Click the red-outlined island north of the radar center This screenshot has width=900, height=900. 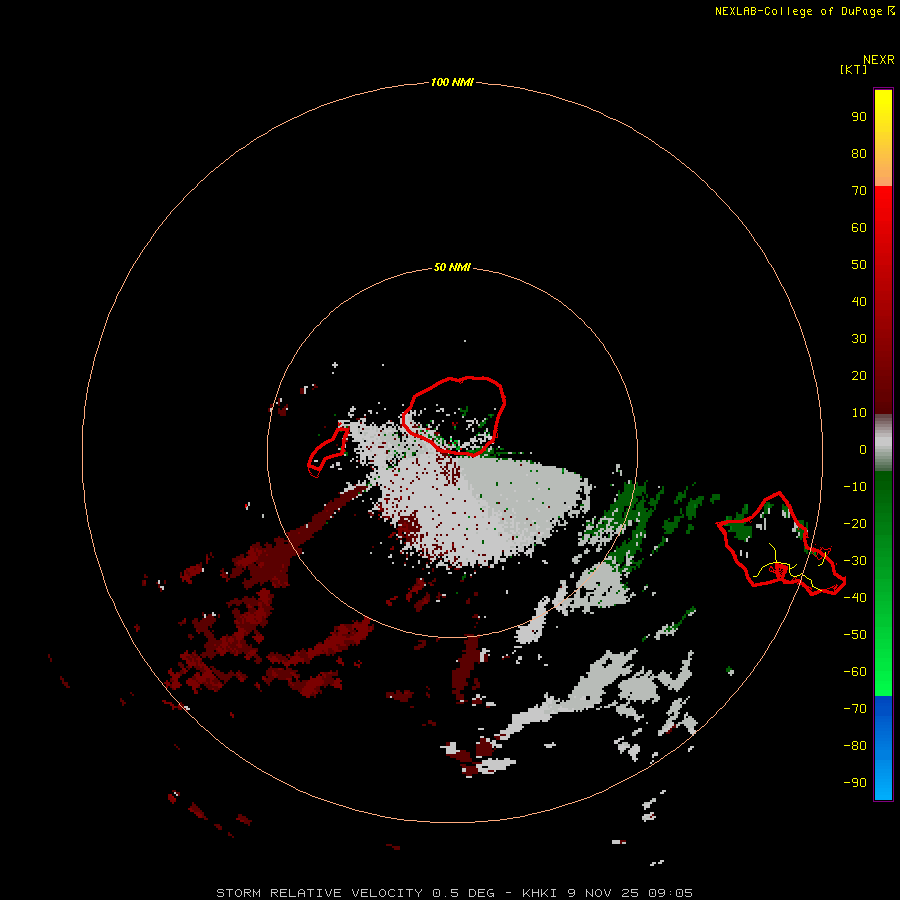click(x=453, y=416)
